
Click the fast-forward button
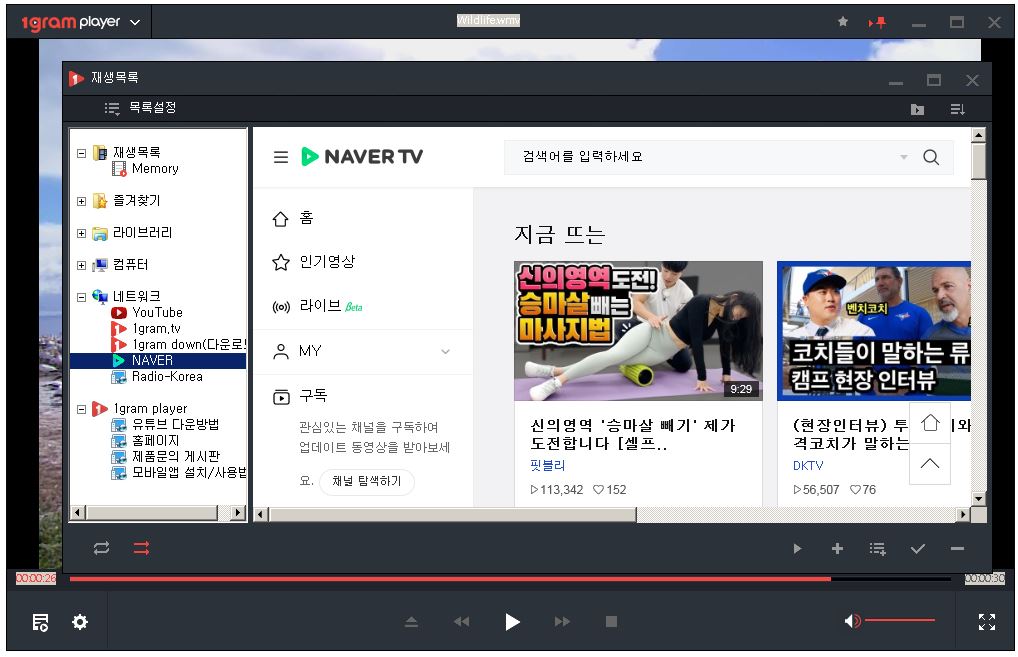pyautogui.click(x=562, y=622)
